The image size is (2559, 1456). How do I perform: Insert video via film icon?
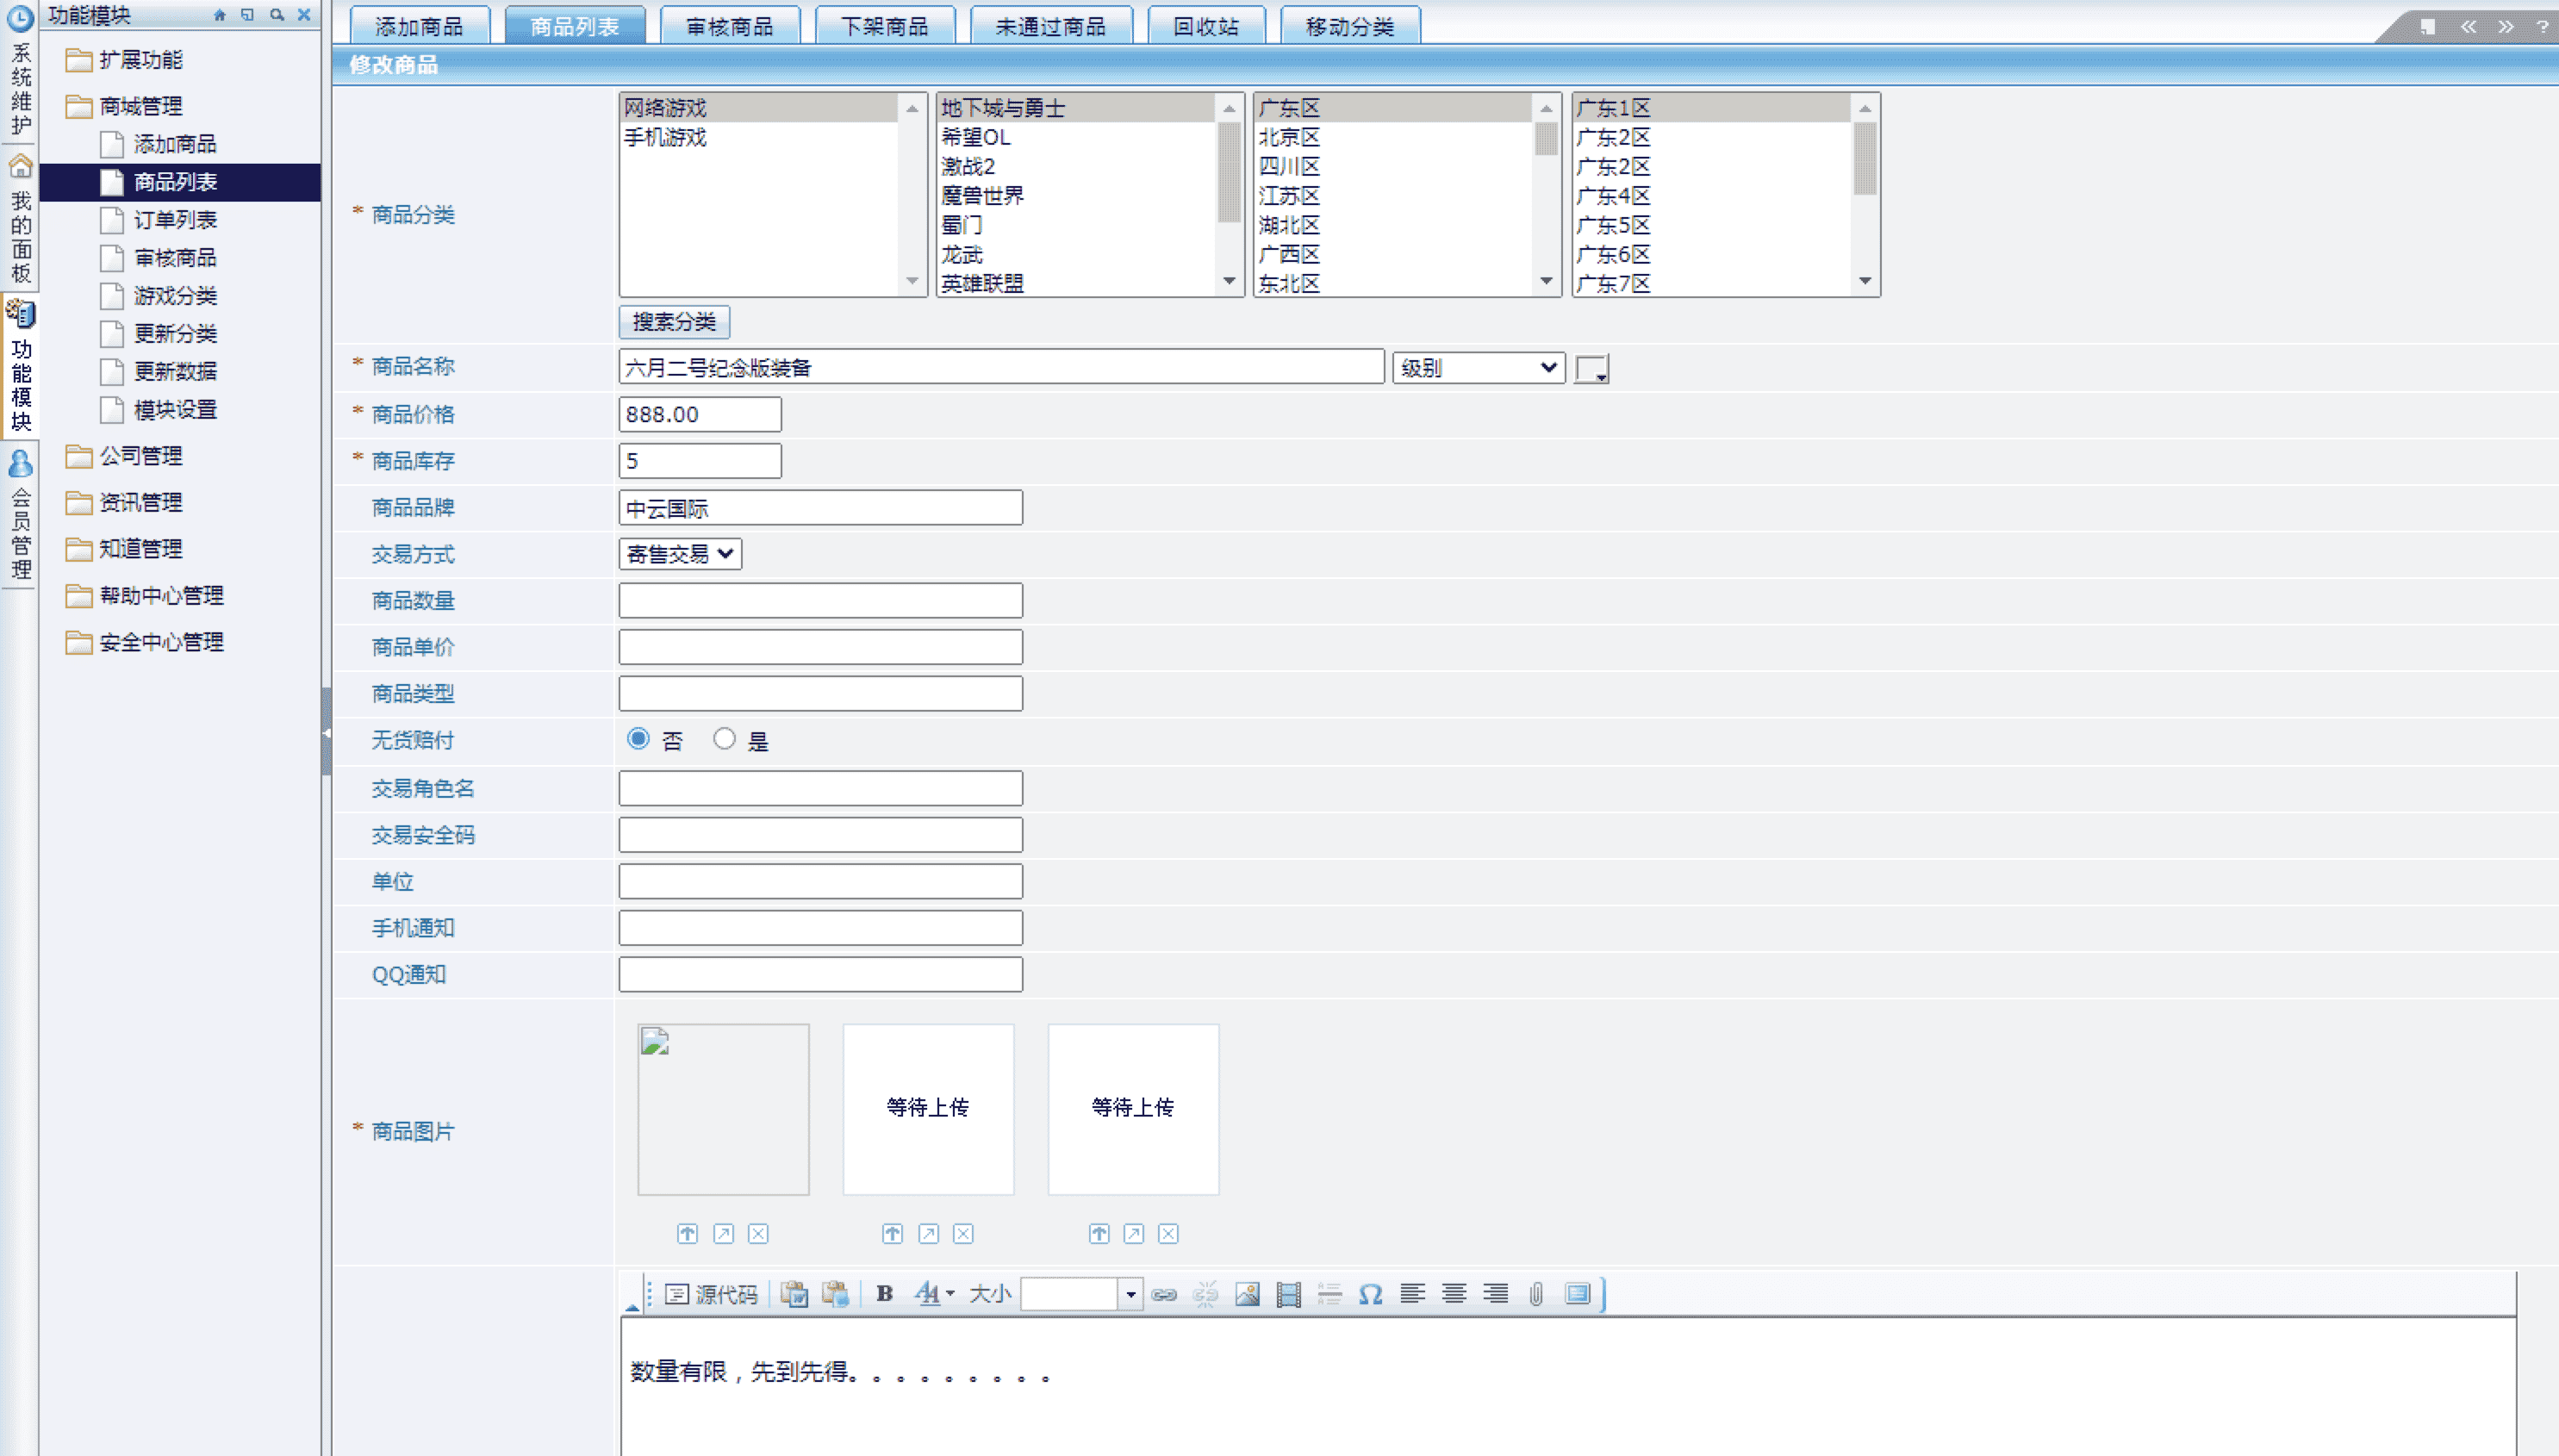(x=1288, y=1294)
